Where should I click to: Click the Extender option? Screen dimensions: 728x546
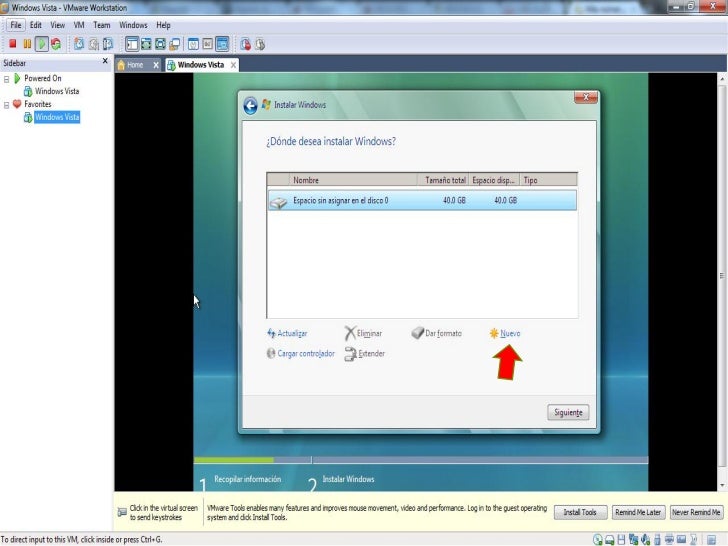click(x=364, y=354)
